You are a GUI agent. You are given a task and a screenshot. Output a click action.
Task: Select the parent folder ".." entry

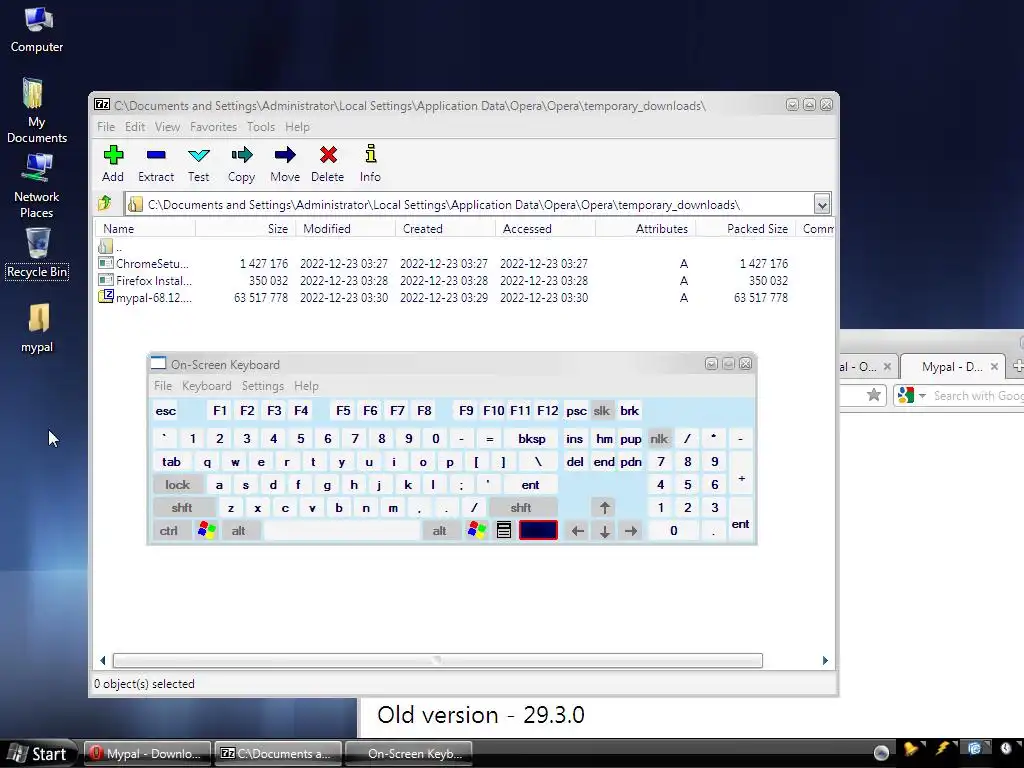tap(111, 247)
